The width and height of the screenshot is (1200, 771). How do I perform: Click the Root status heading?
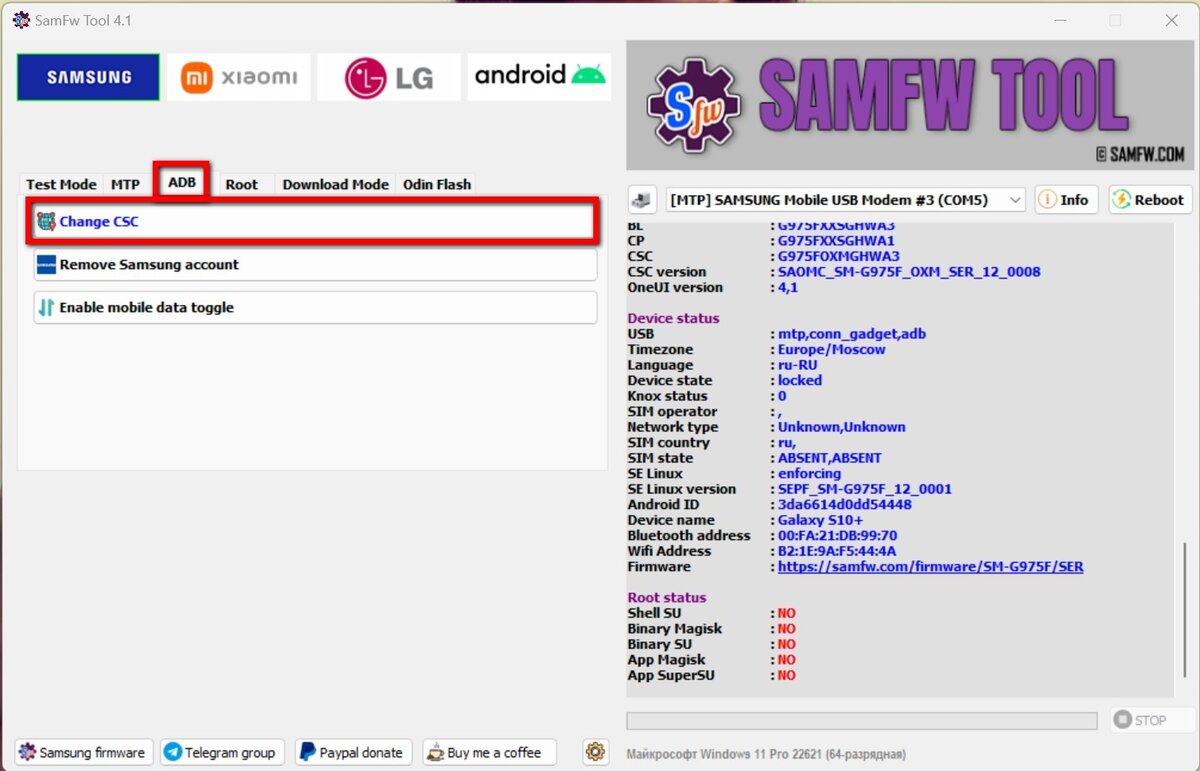coord(667,598)
